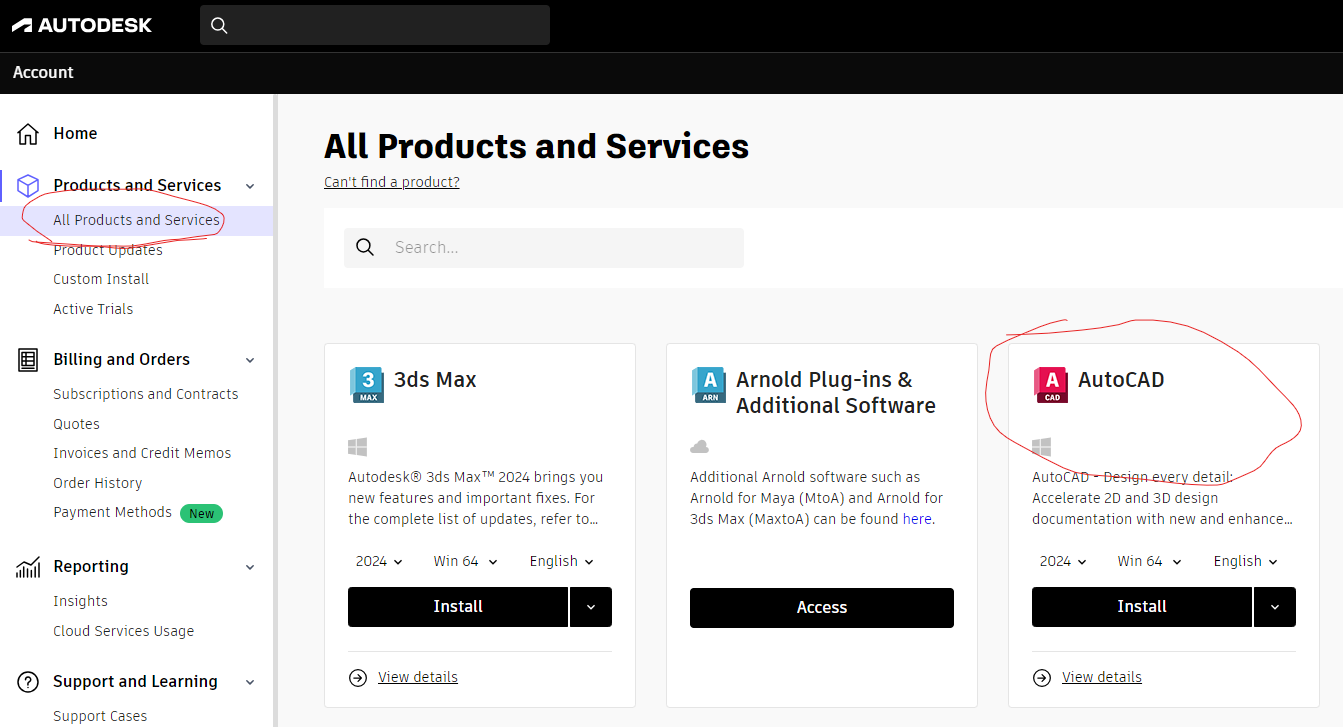Click the Windows platform icon on the AutoCAD card
This screenshot has width=1343, height=727.
click(1041, 446)
